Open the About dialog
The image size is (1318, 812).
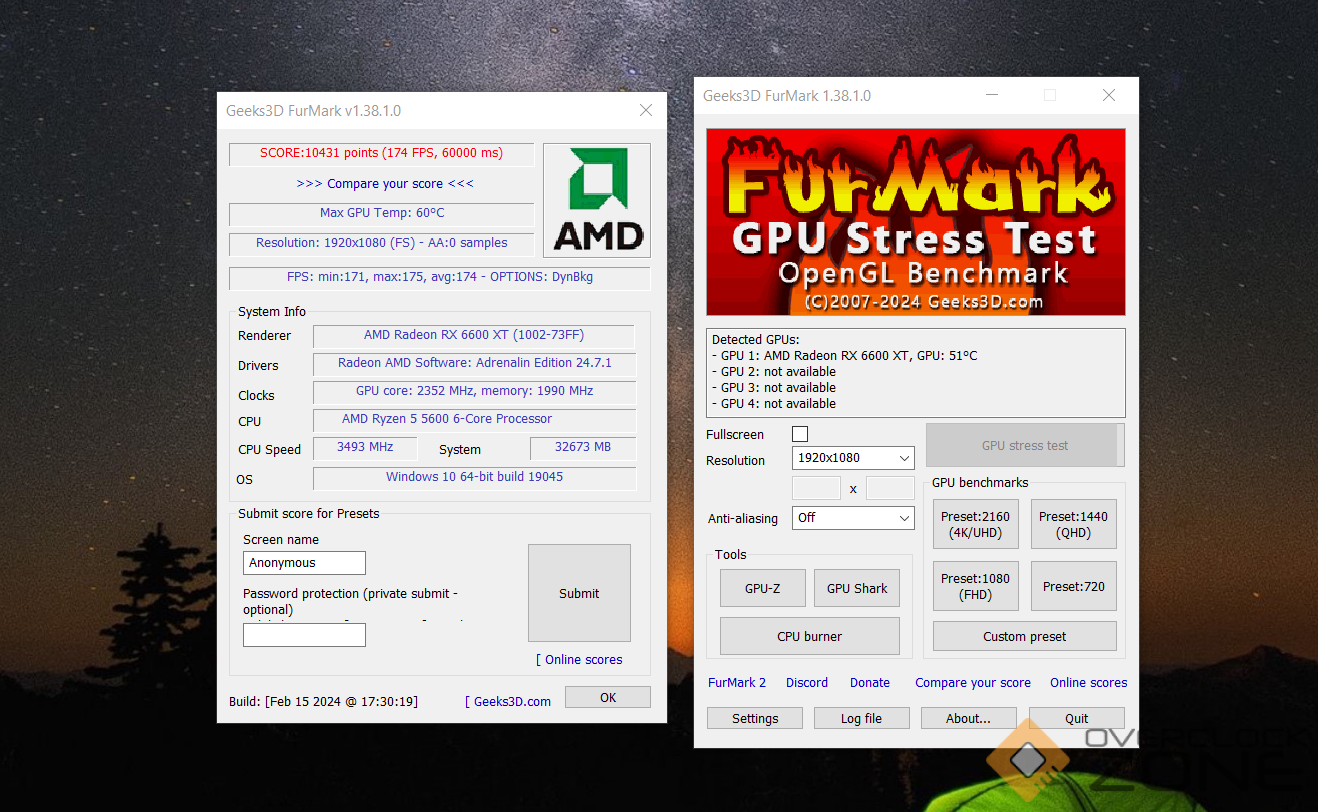968,718
